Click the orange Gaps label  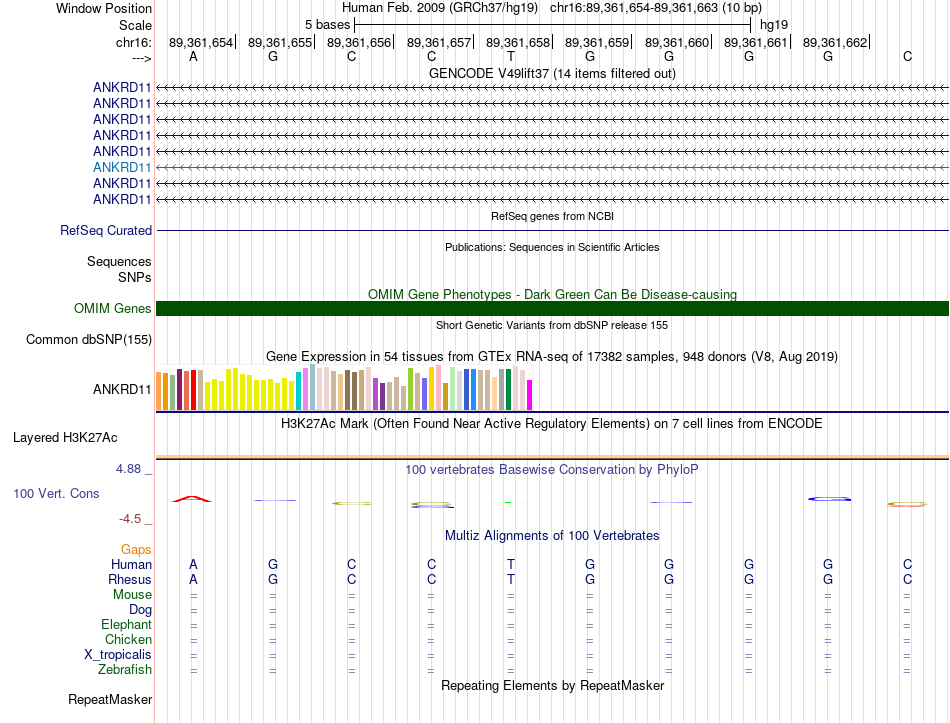pos(136,550)
